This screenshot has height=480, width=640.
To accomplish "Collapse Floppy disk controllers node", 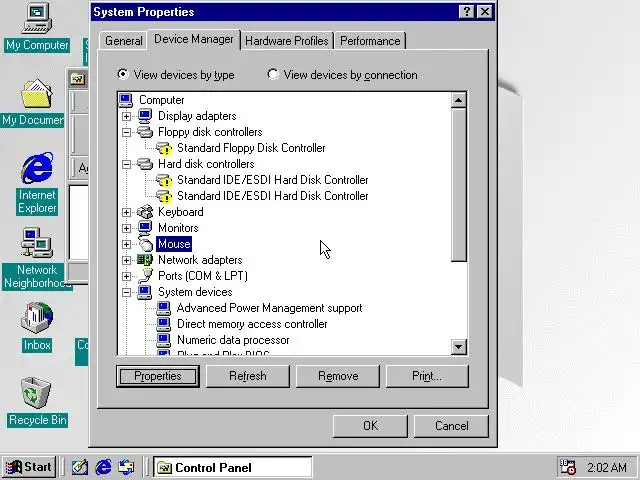I will point(126,132).
